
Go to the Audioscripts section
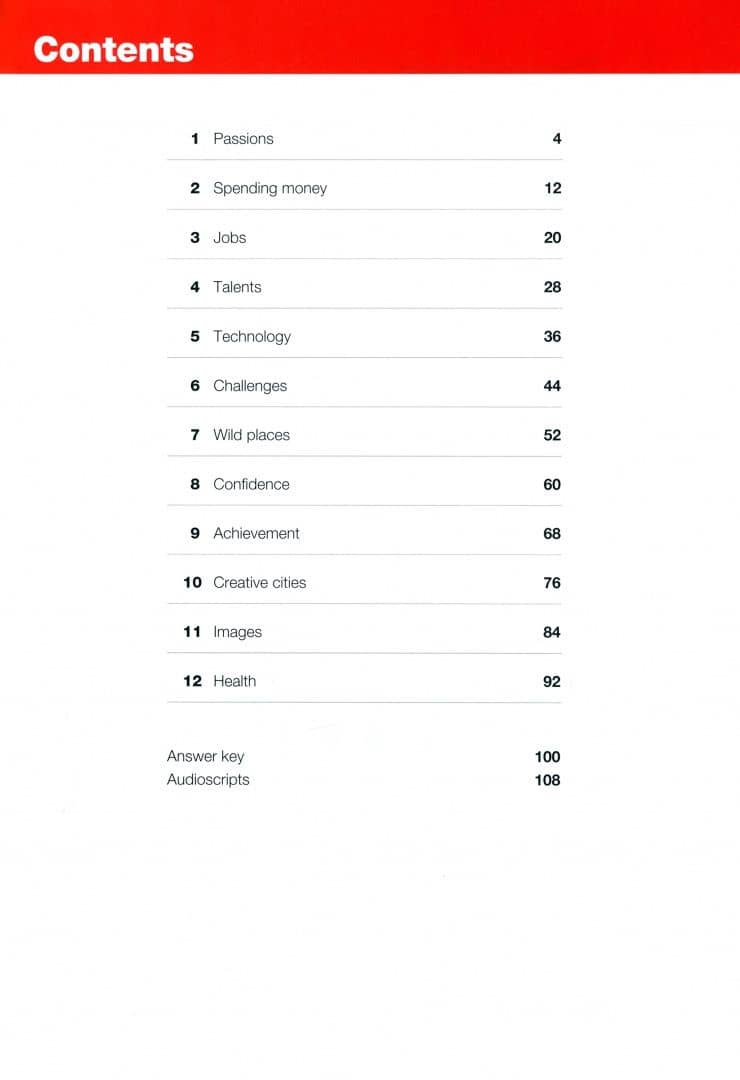(x=208, y=780)
